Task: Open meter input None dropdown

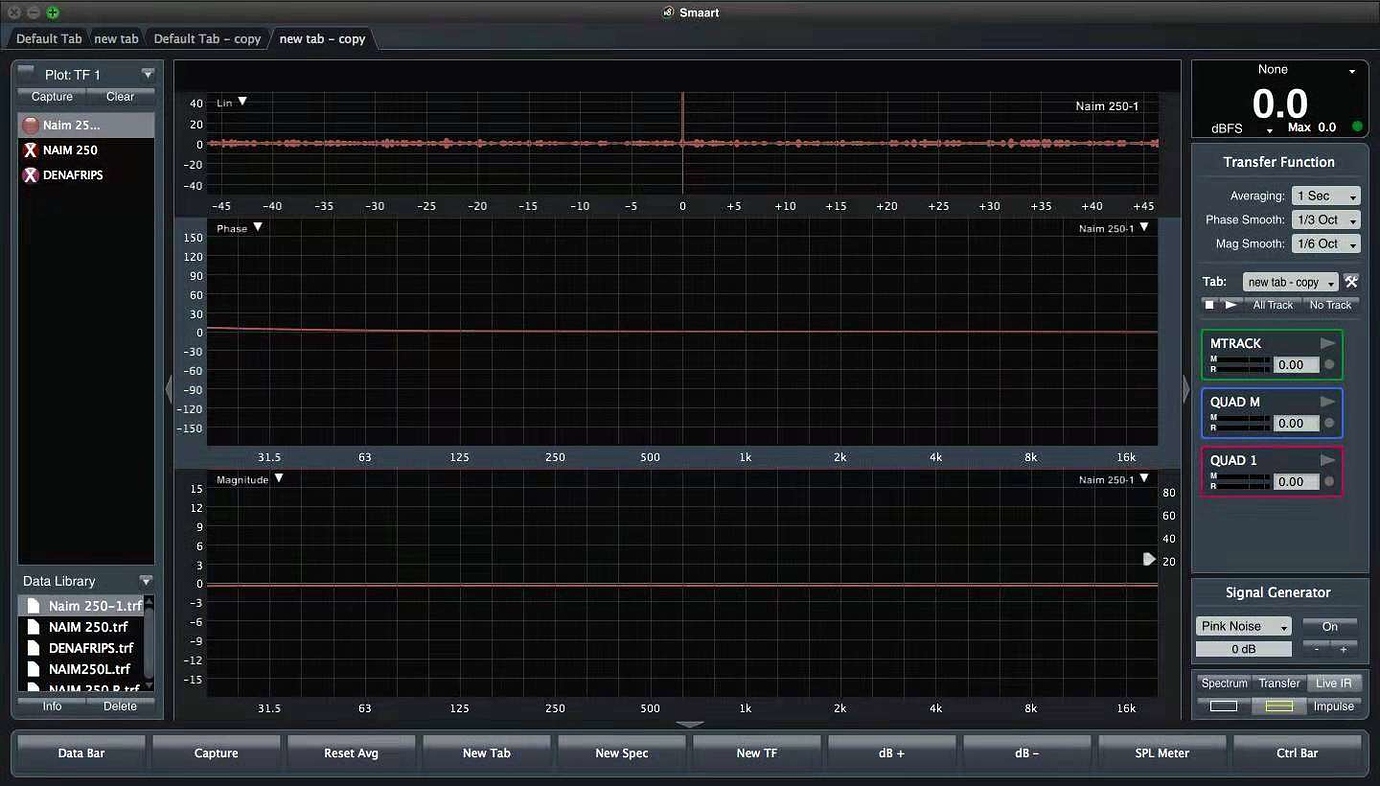Action: click(x=1353, y=71)
